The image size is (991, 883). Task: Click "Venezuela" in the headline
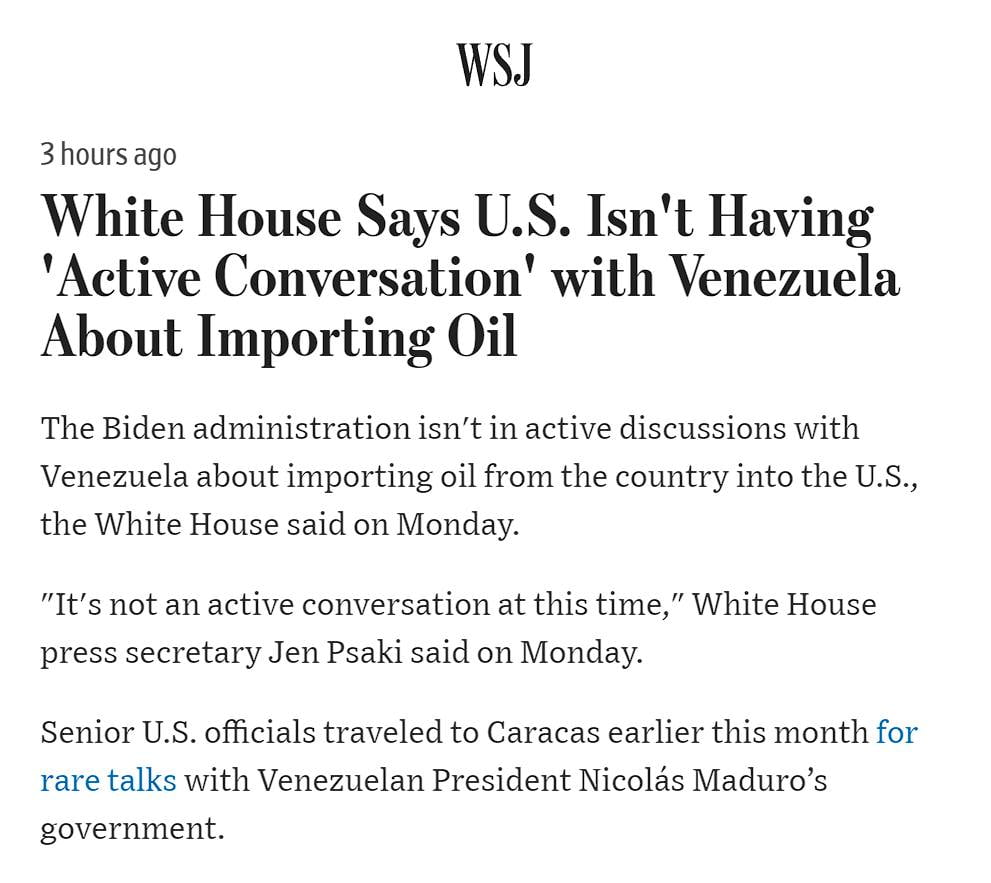tap(783, 277)
